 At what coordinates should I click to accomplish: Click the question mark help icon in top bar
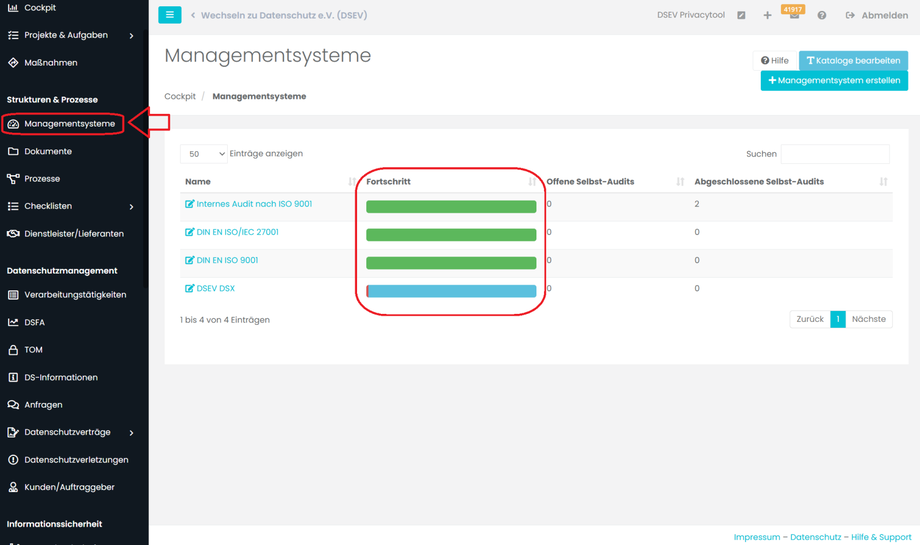coord(821,15)
